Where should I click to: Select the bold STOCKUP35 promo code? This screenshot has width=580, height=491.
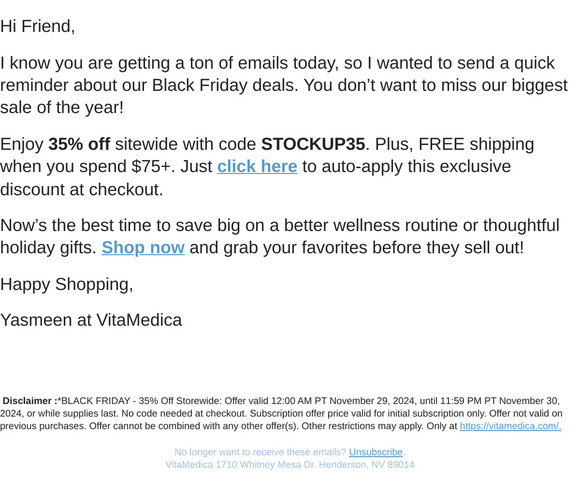(313, 144)
